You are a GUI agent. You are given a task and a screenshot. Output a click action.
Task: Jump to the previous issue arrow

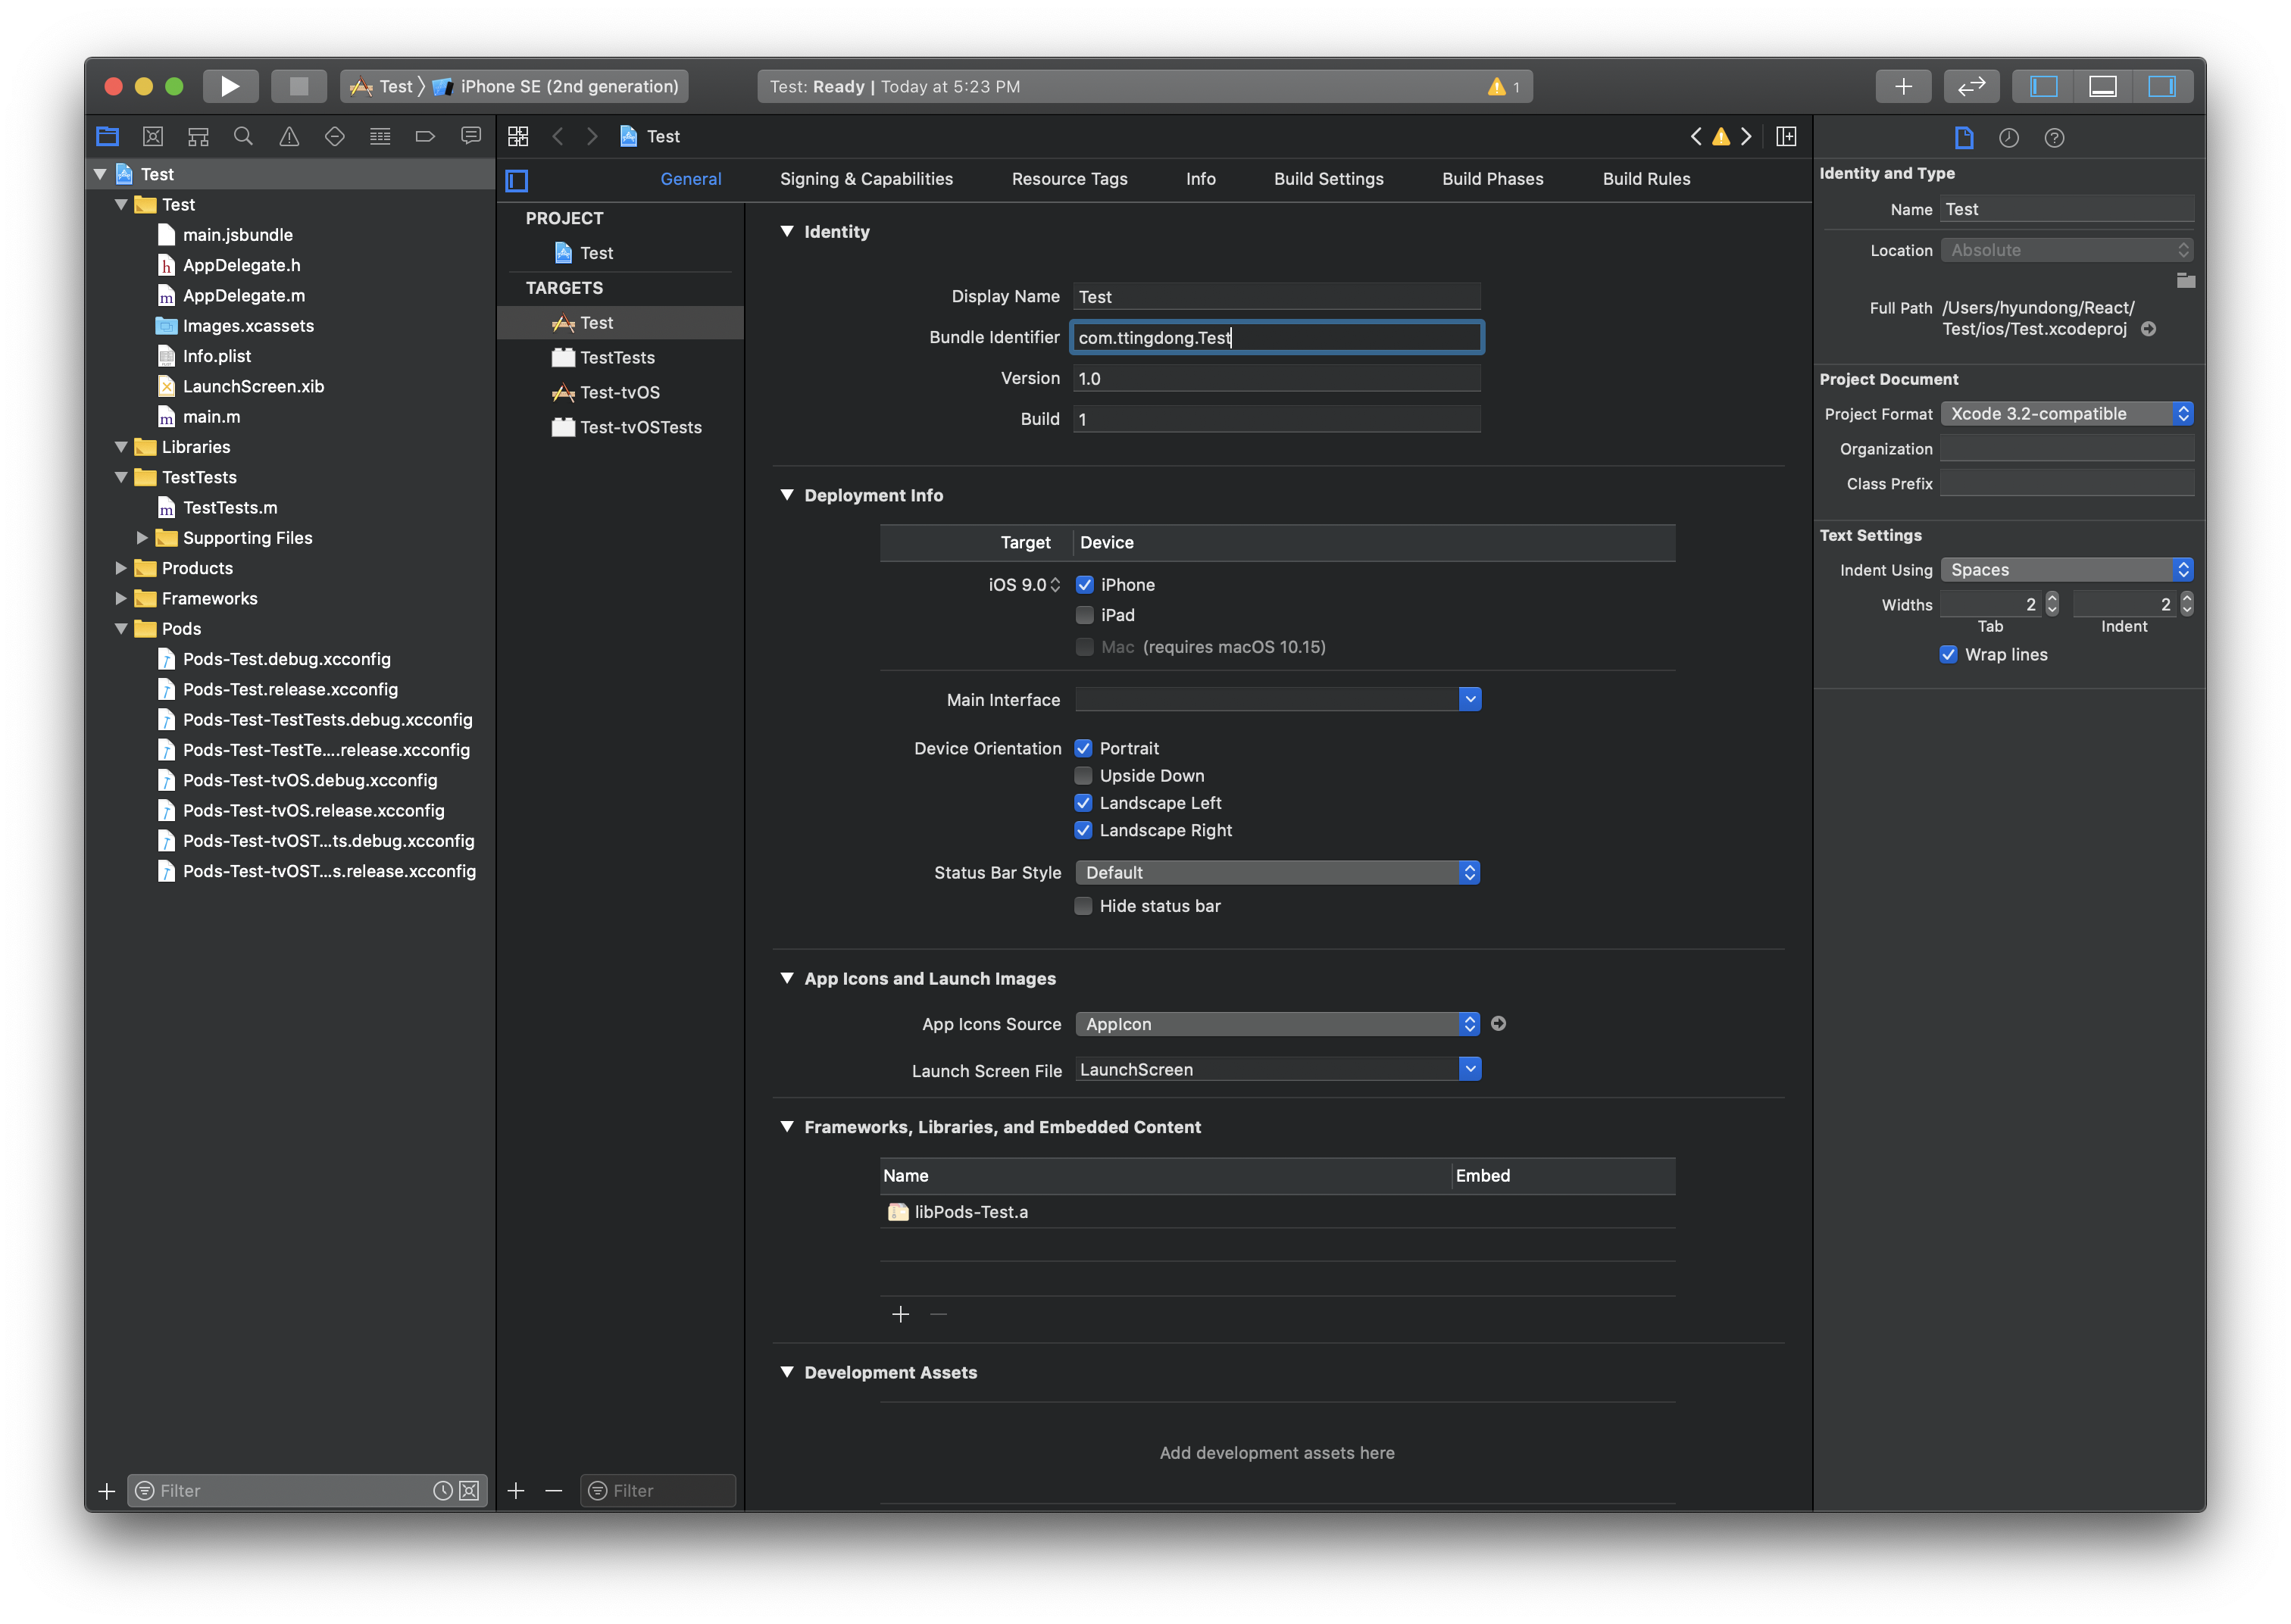tap(1696, 136)
